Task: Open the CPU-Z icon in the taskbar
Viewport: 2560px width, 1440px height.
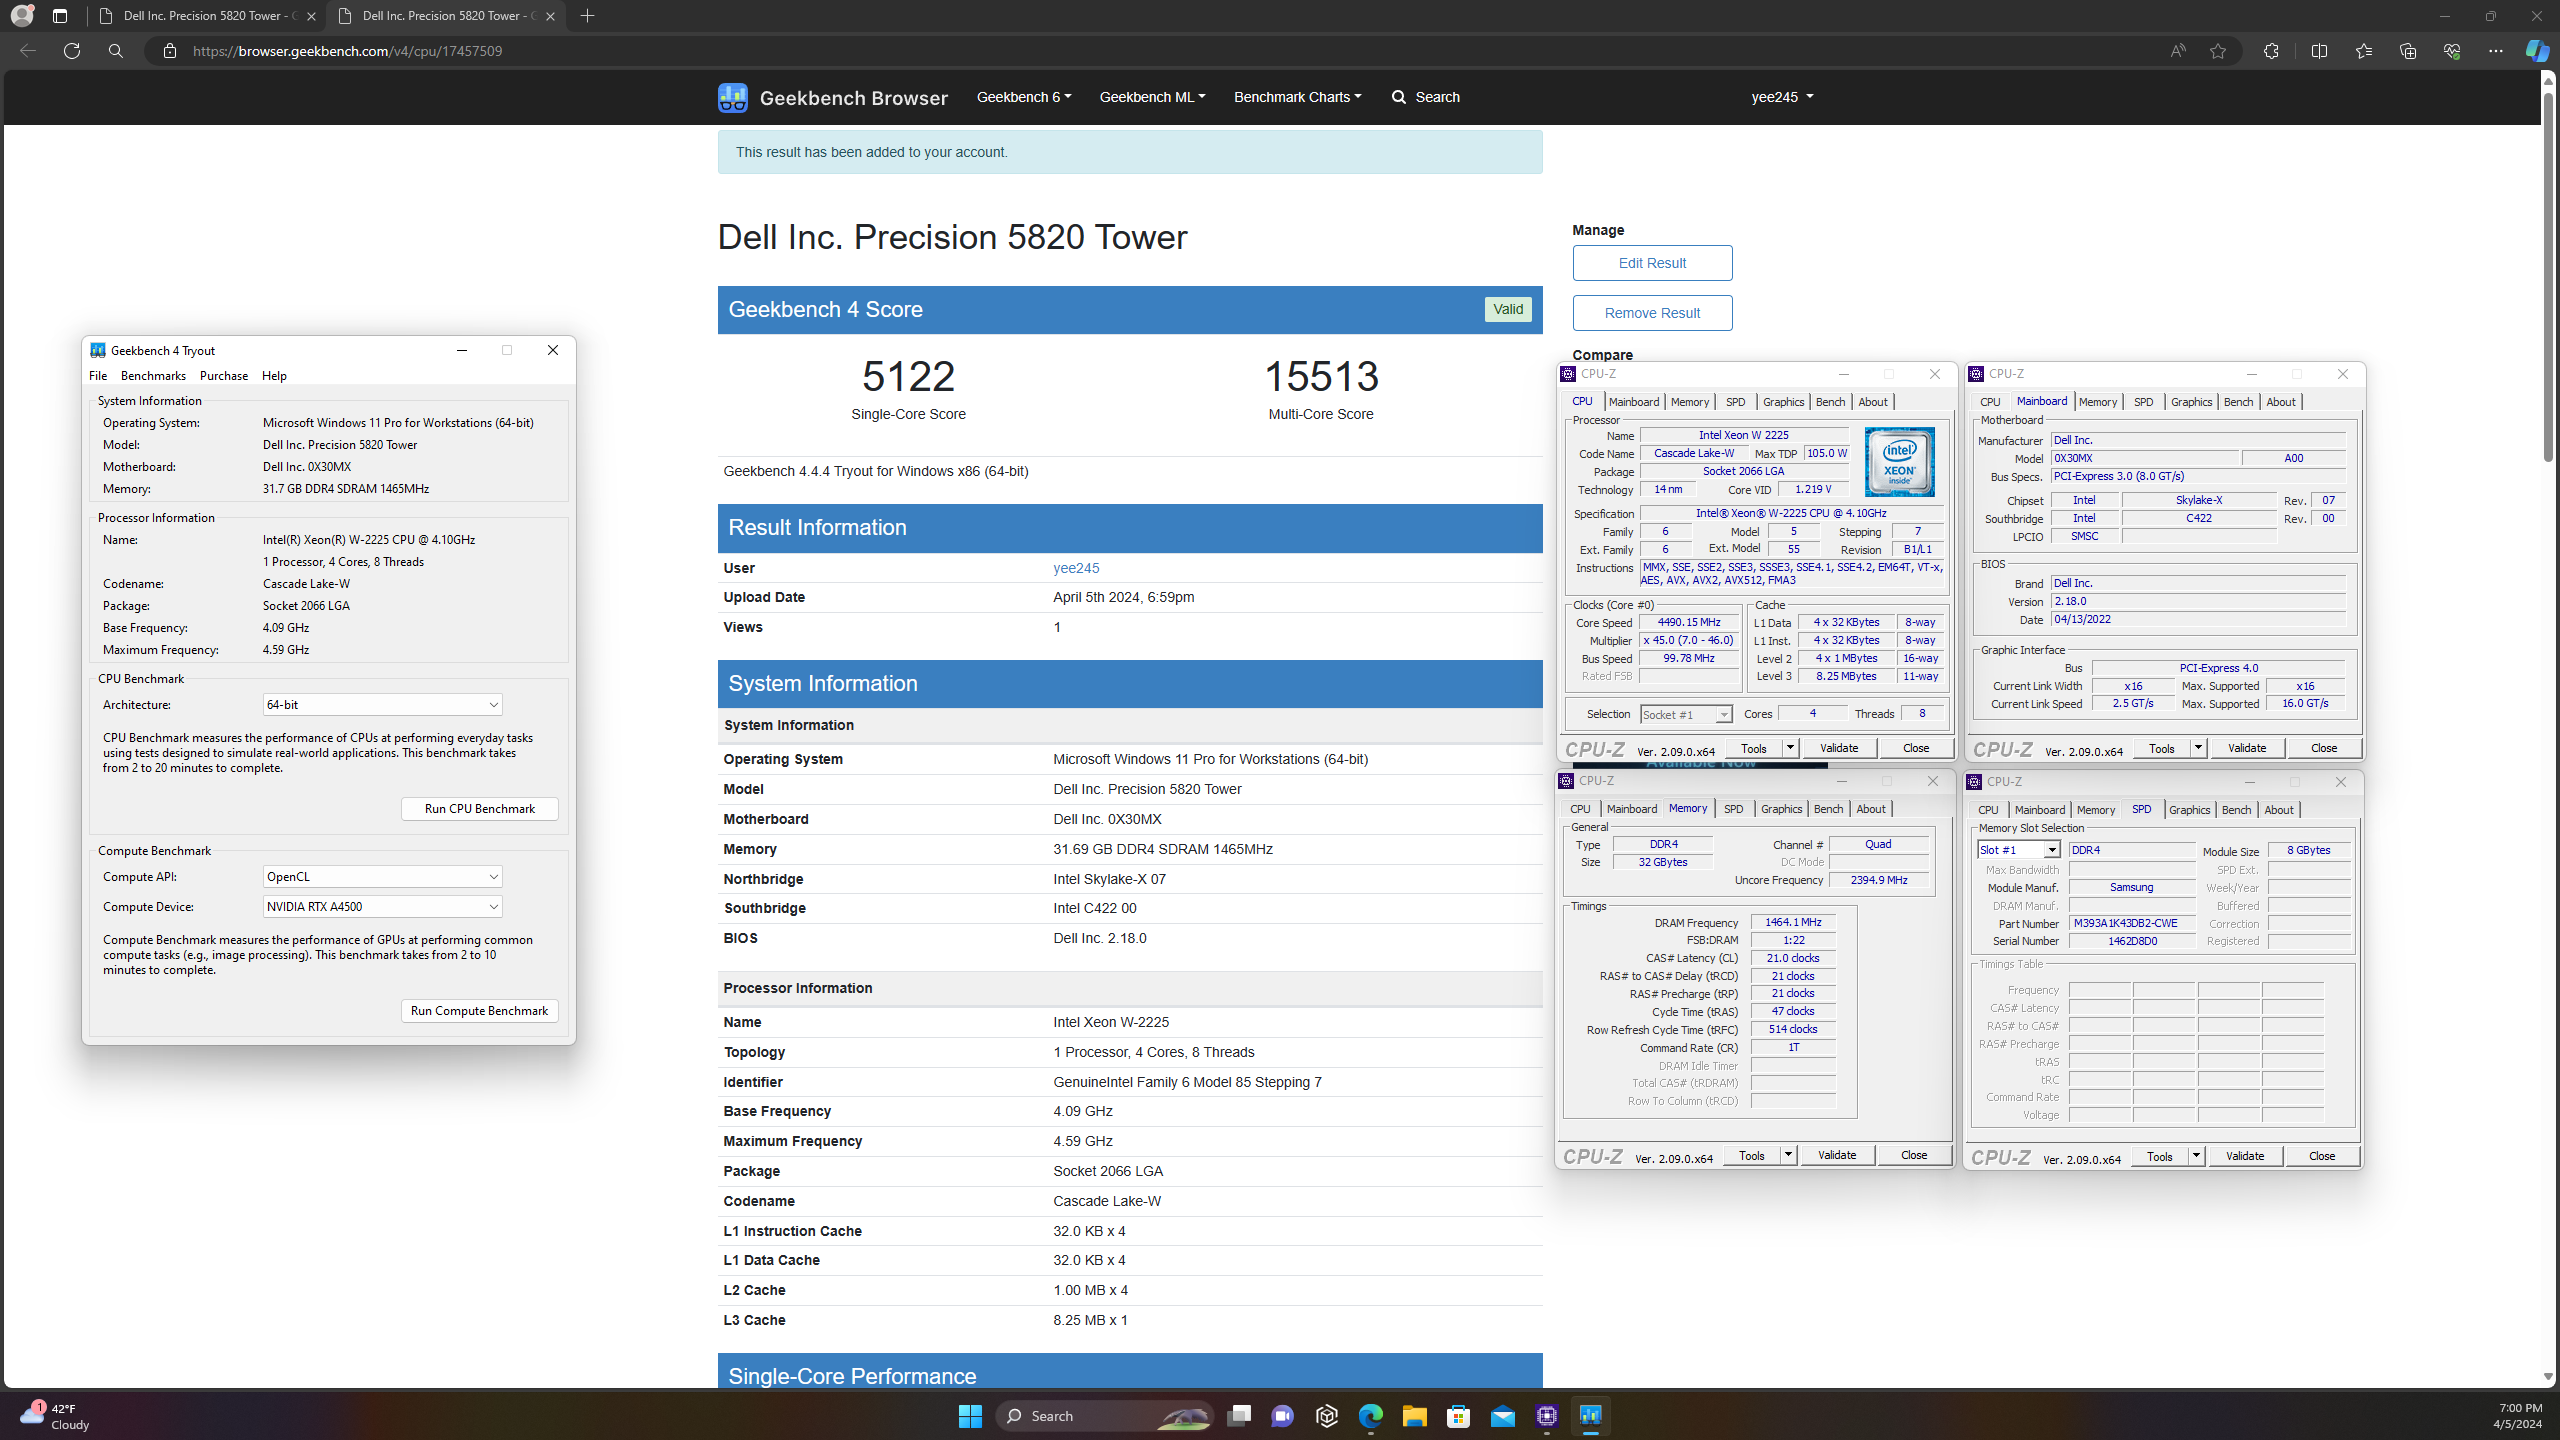Action: [1547, 1416]
